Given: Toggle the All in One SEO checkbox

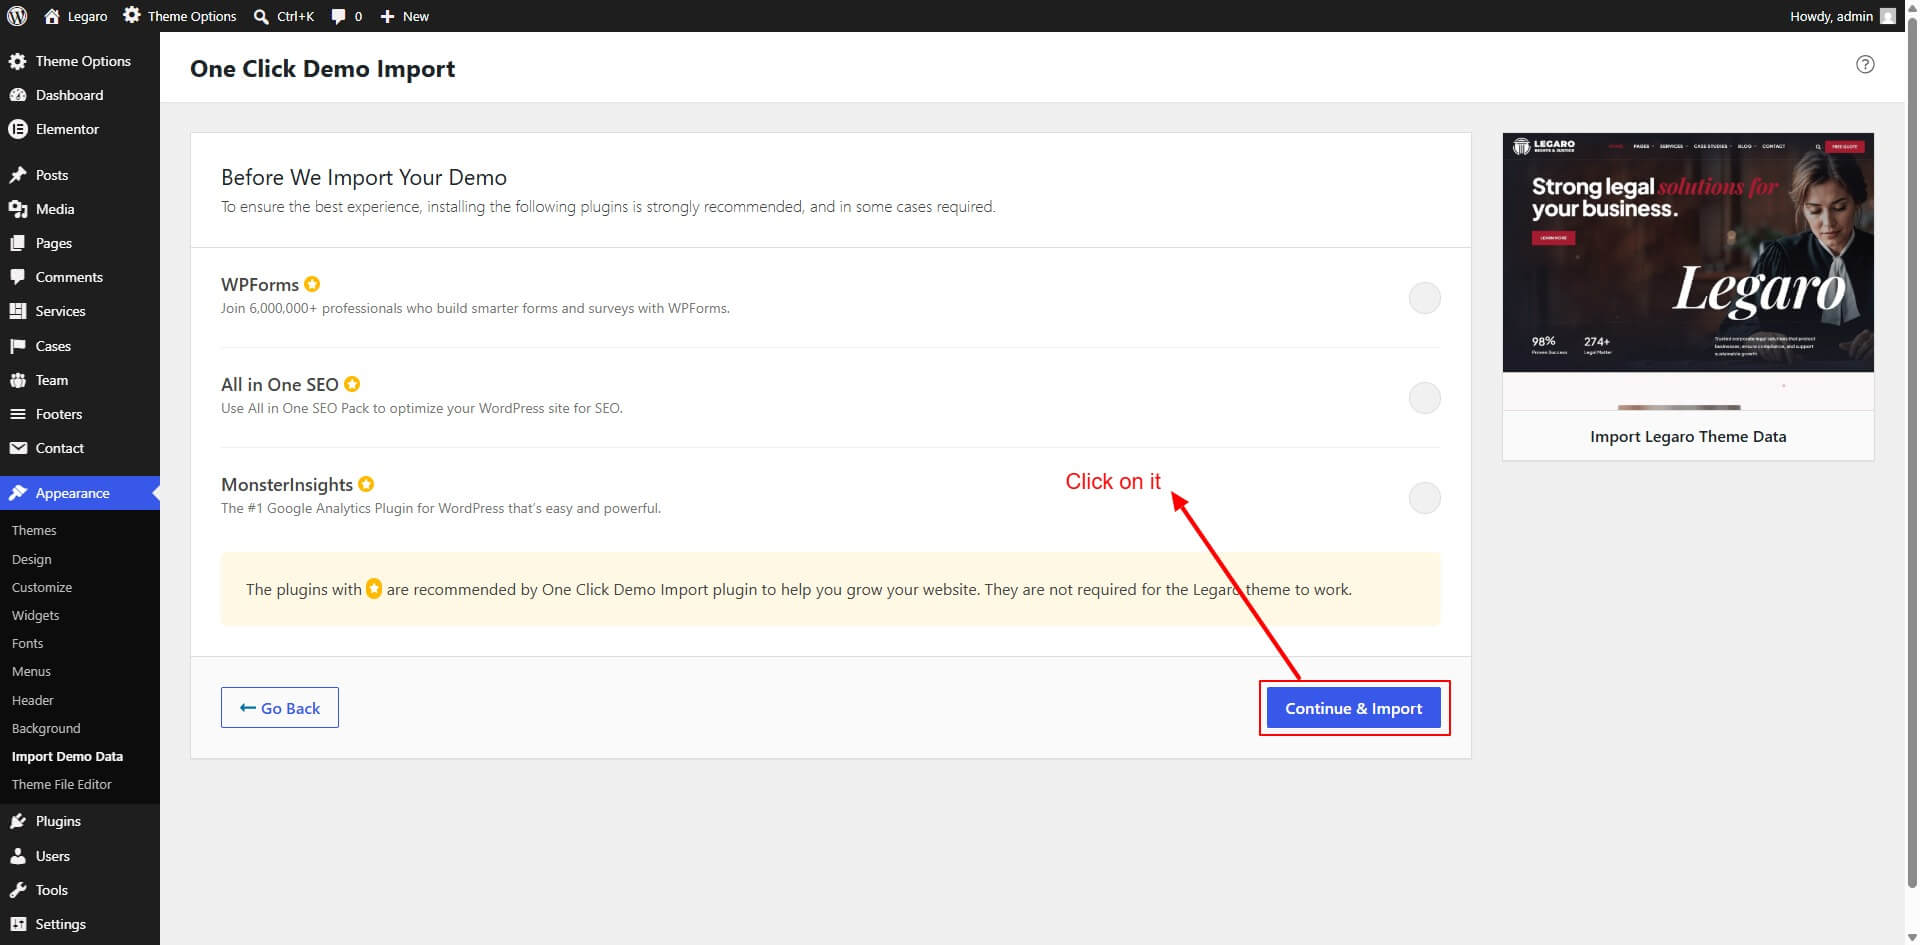Looking at the screenshot, I should pyautogui.click(x=1424, y=398).
